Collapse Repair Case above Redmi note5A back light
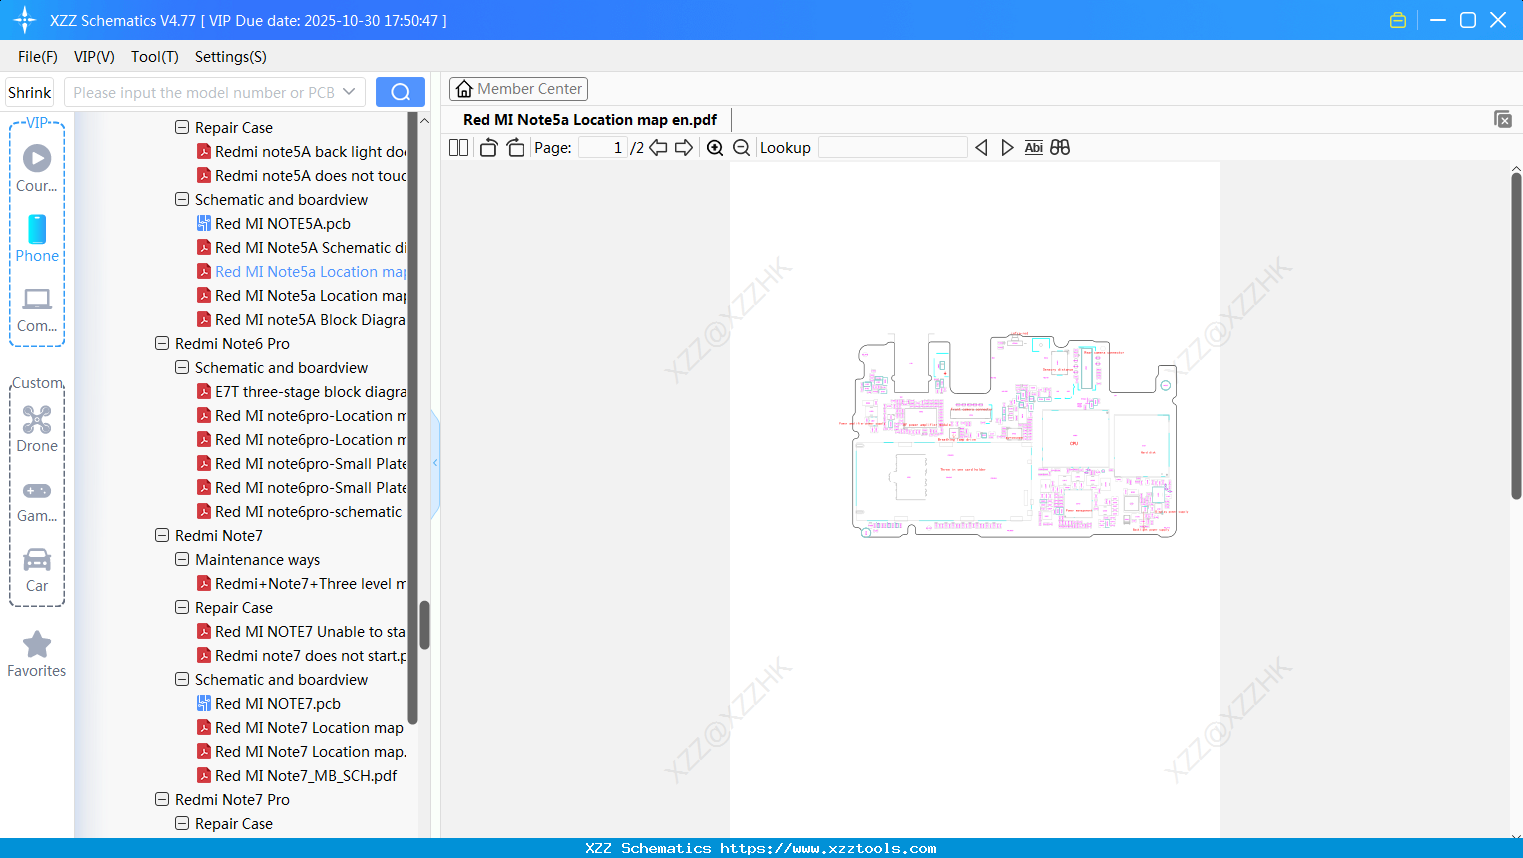The image size is (1523, 858). pyautogui.click(x=182, y=127)
